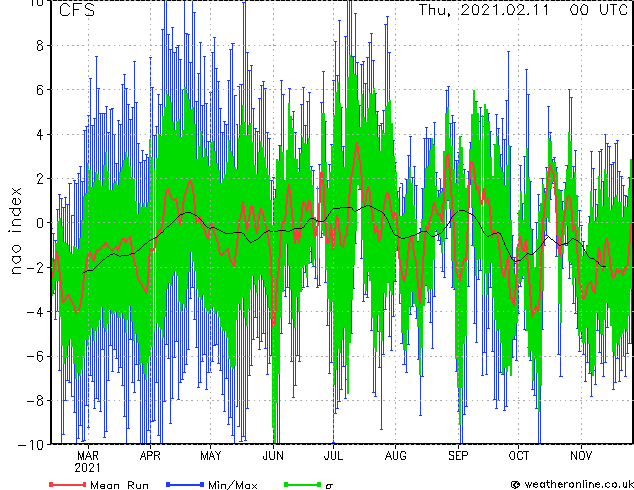Click the y-axis value 0
Screen dimensions: 634x490
pyautogui.click(x=40, y=223)
